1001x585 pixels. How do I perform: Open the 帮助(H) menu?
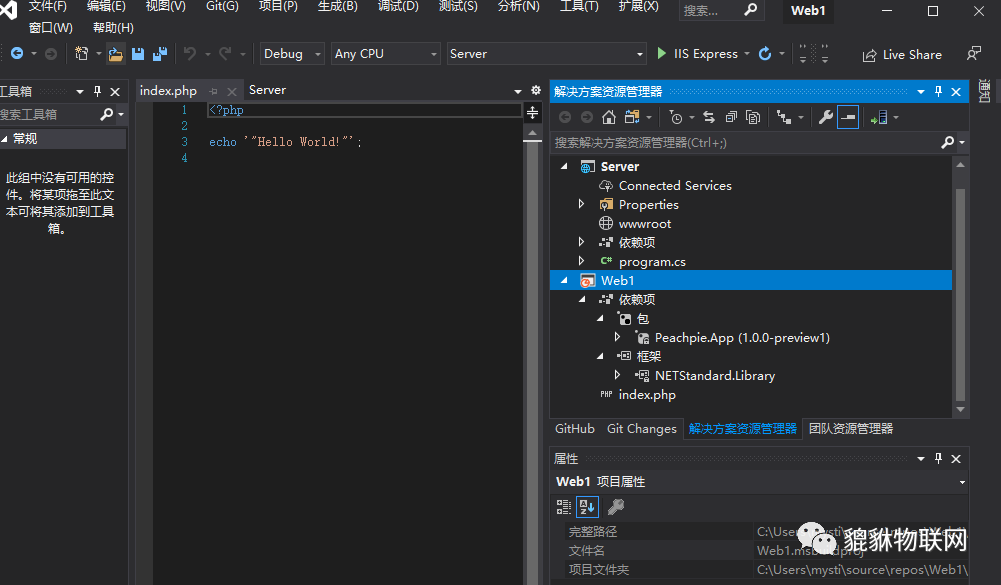click(x=113, y=27)
